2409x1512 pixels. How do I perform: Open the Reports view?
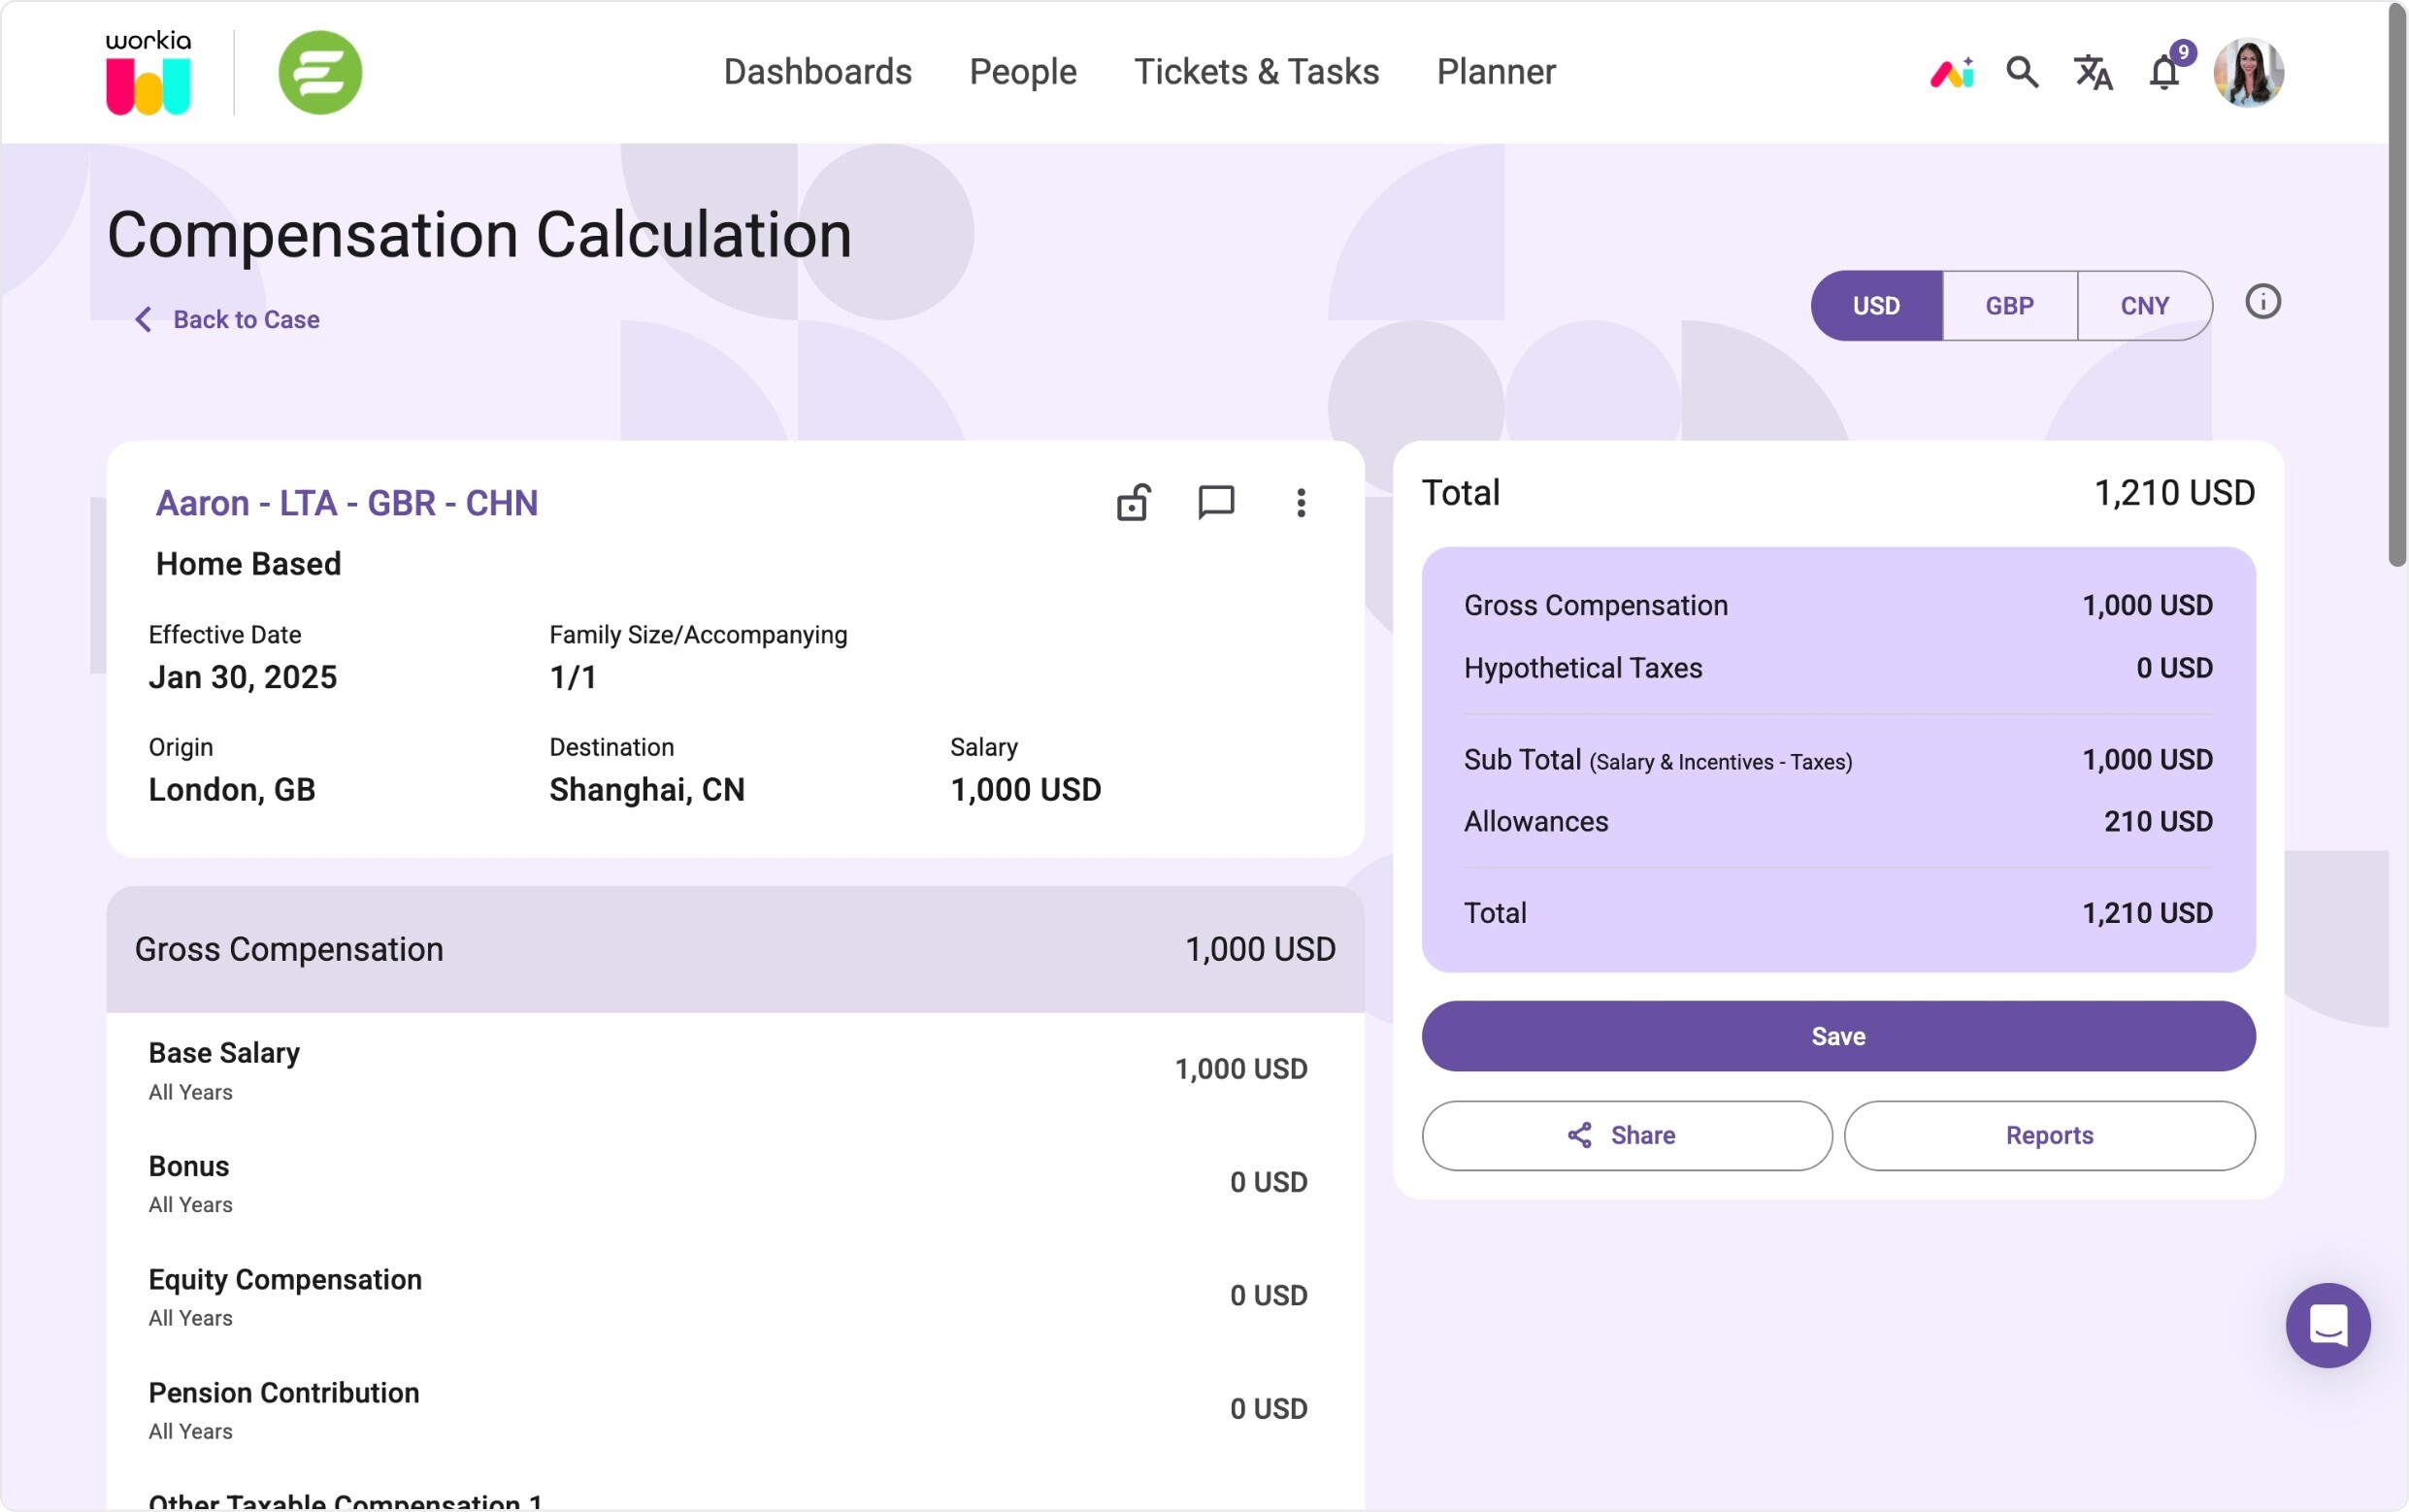point(2048,1135)
